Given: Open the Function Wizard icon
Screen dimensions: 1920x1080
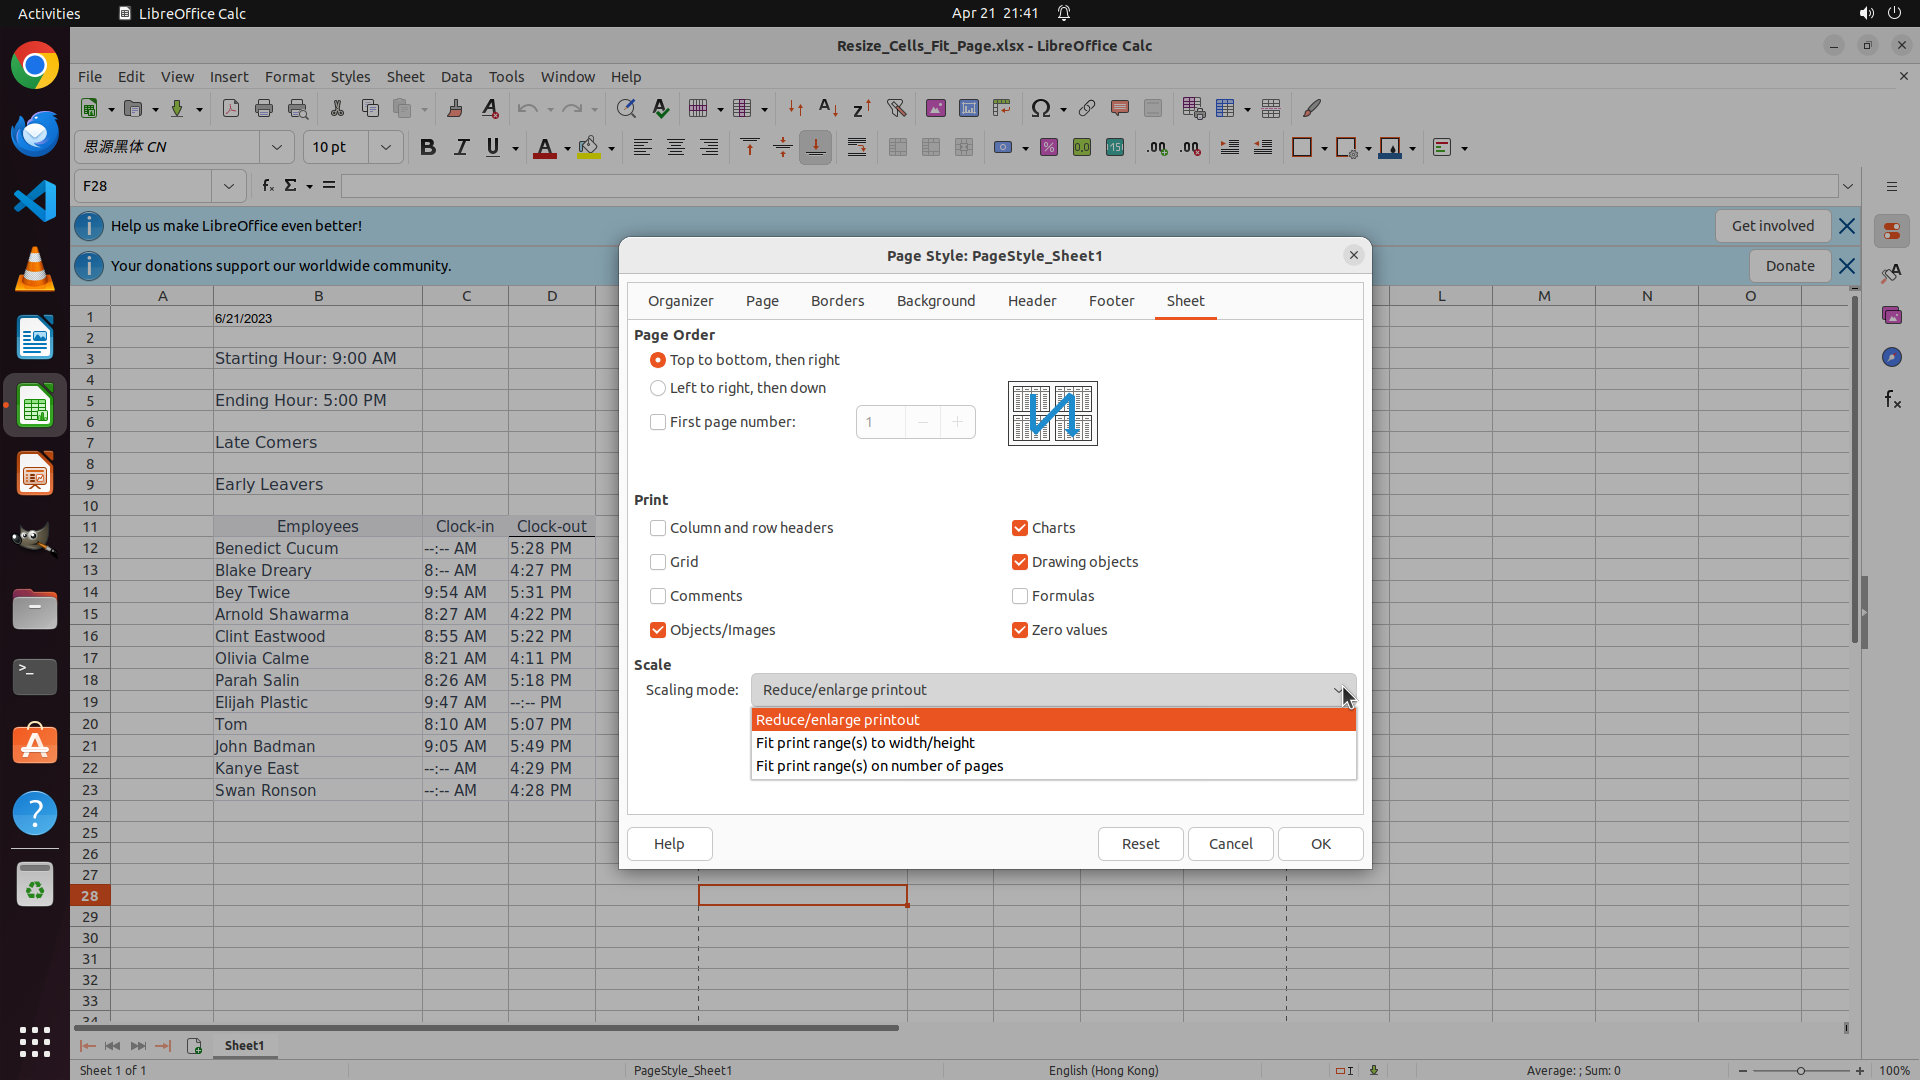Looking at the screenshot, I should (x=267, y=186).
